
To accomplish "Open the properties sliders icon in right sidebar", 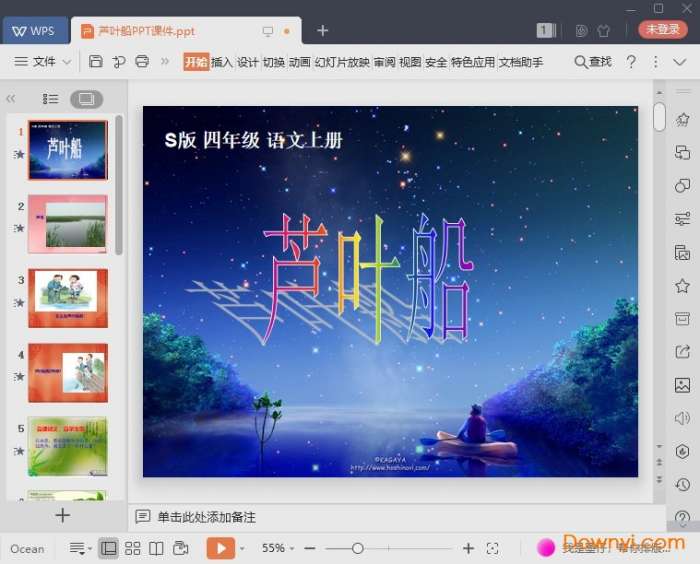I will coord(682,219).
